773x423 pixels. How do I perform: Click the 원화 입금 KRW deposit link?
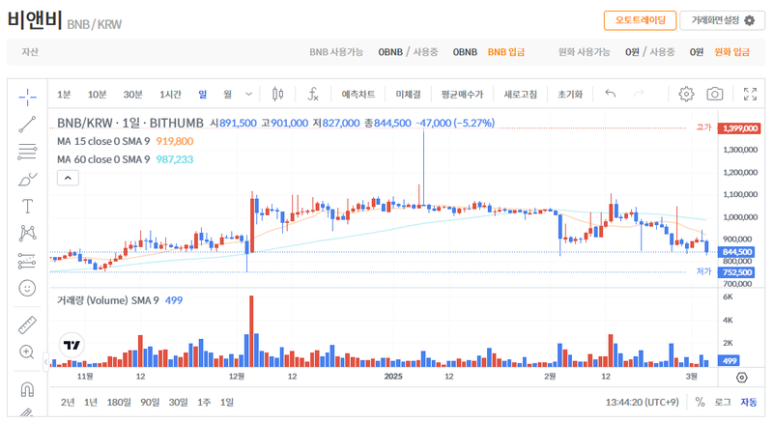click(x=732, y=52)
